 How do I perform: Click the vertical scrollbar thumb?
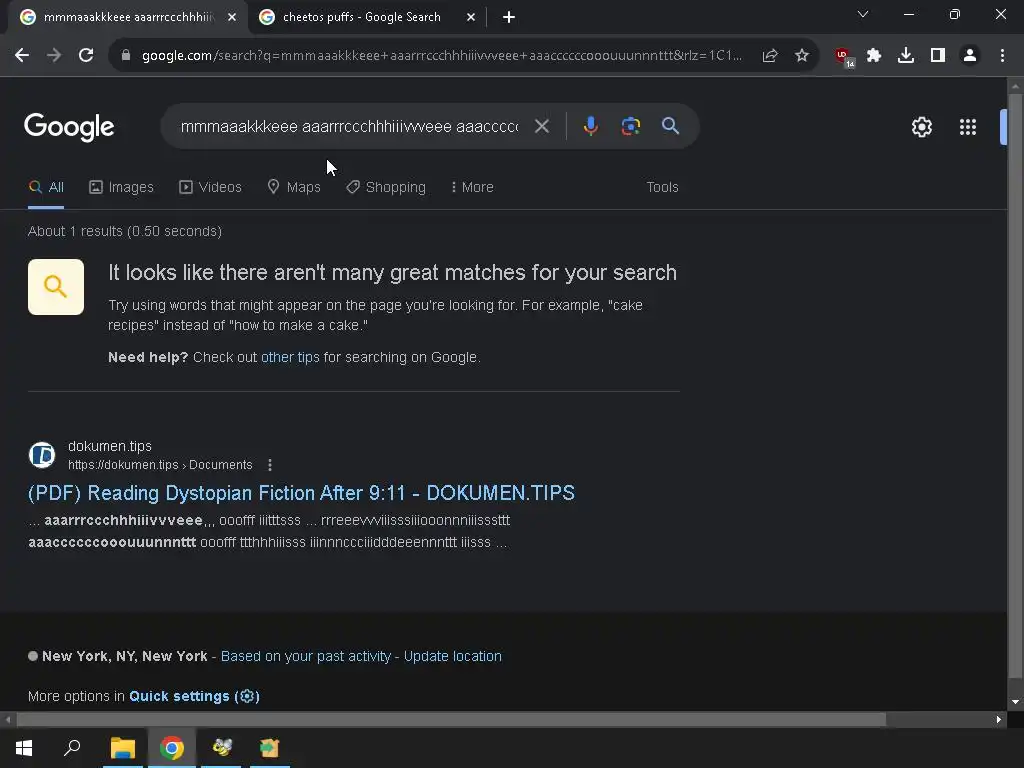[1014, 385]
